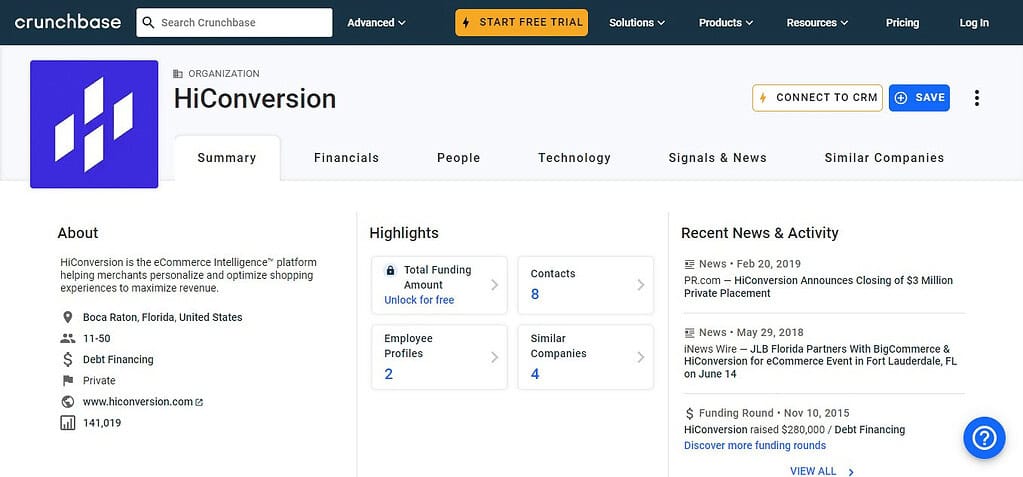Click the lightning icon on Start Free Trial
This screenshot has width=1023, height=477.
pos(466,22)
